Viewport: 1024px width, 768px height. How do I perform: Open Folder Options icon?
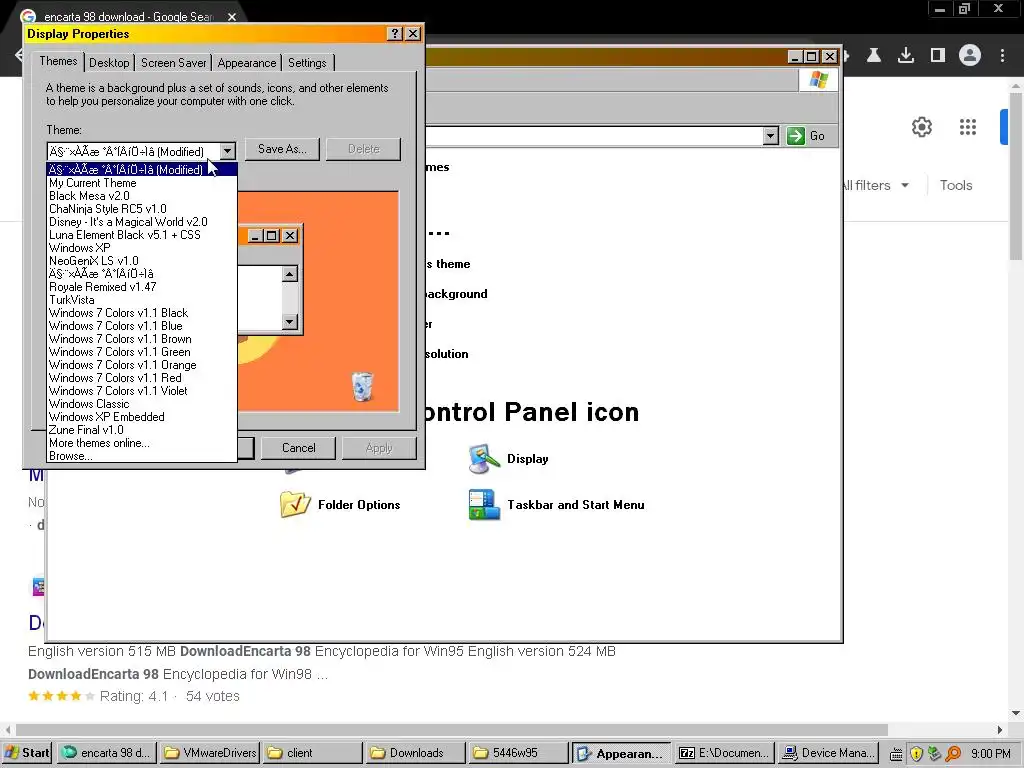pyautogui.click(x=295, y=504)
